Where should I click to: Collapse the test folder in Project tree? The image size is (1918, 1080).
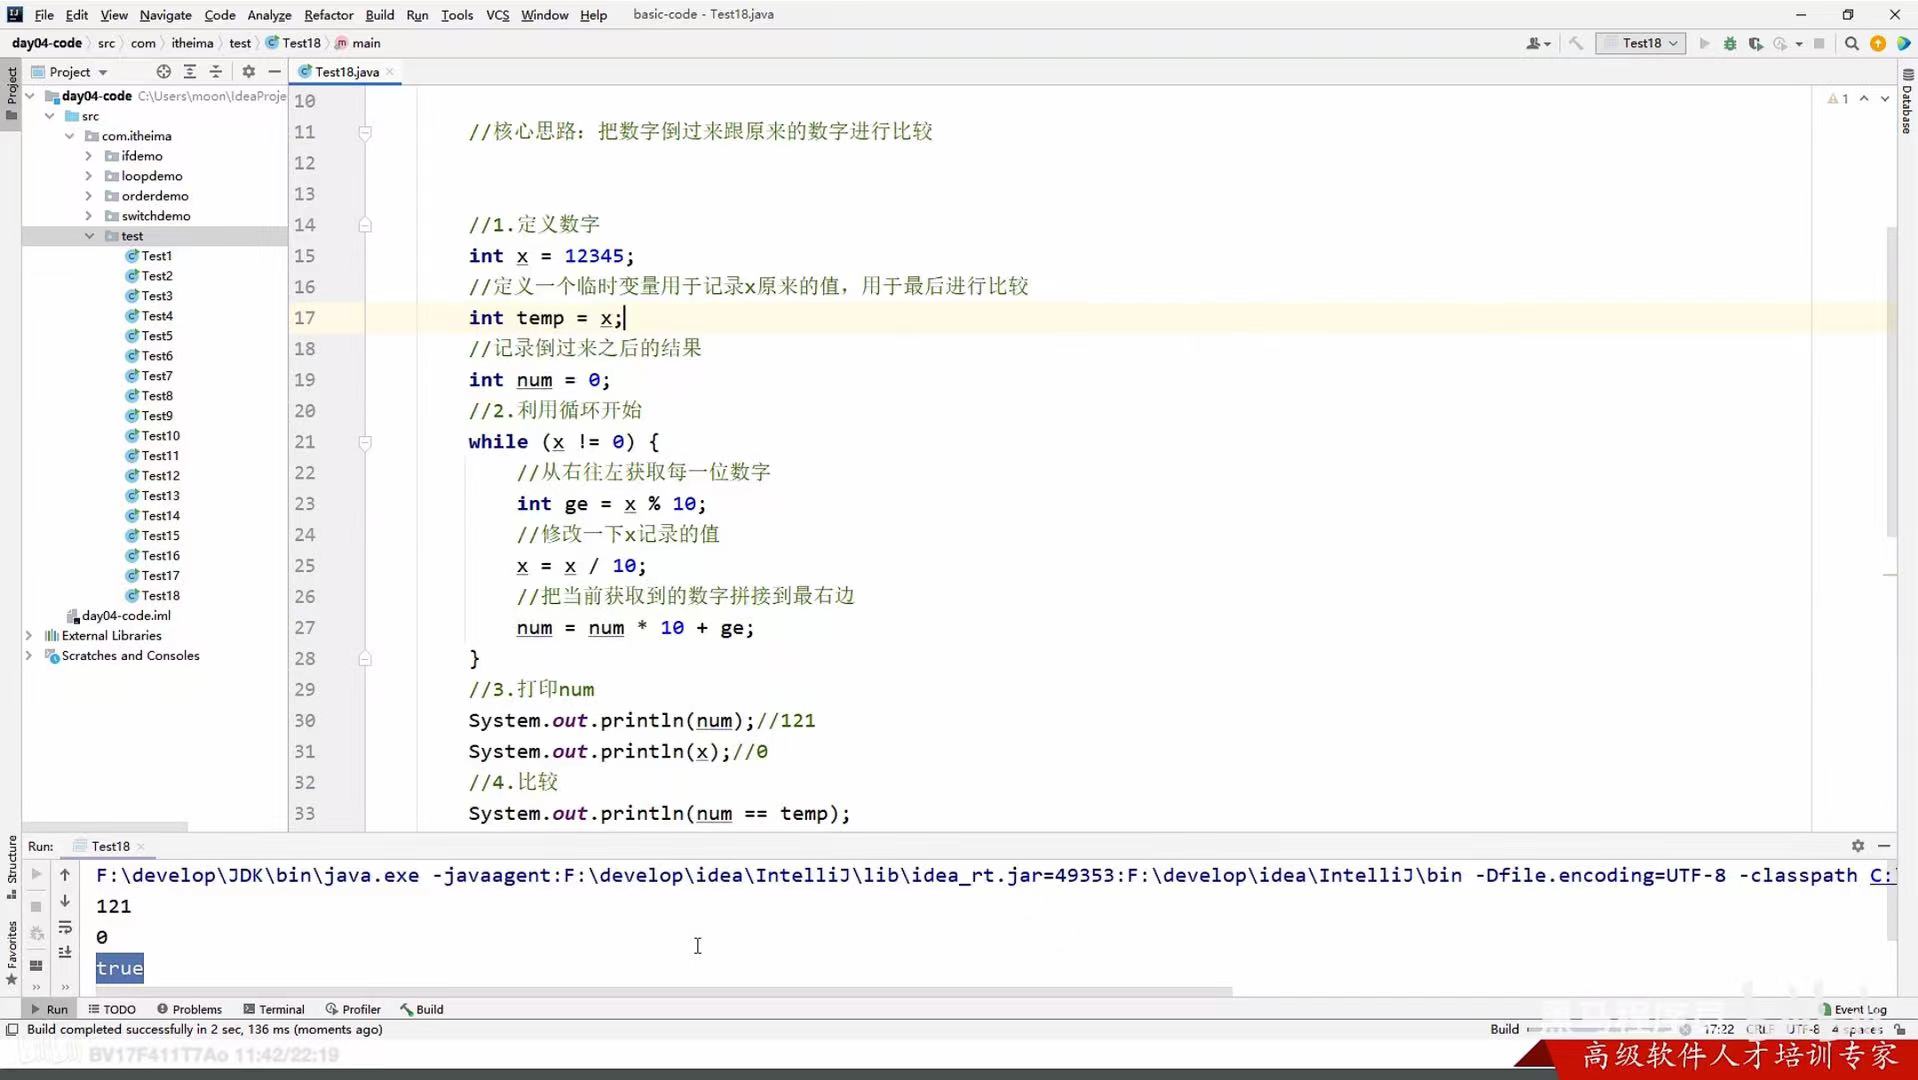pos(89,235)
